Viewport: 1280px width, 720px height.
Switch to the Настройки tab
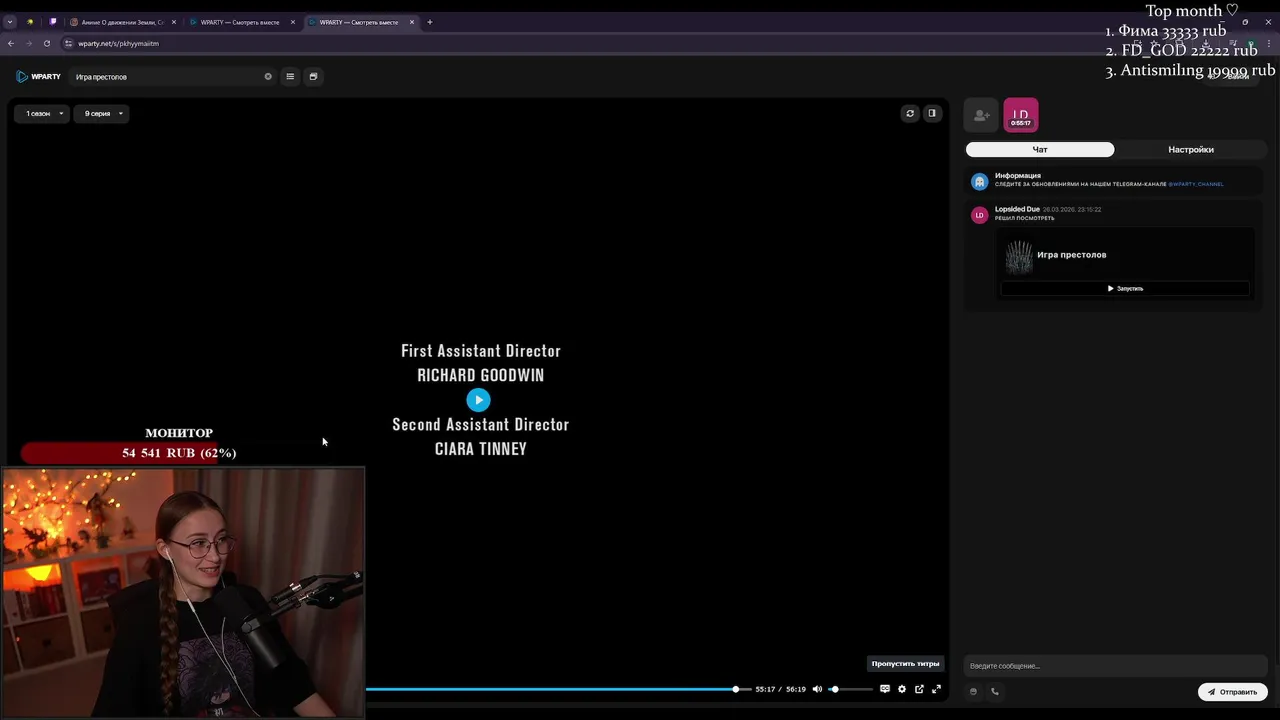[x=1191, y=149]
